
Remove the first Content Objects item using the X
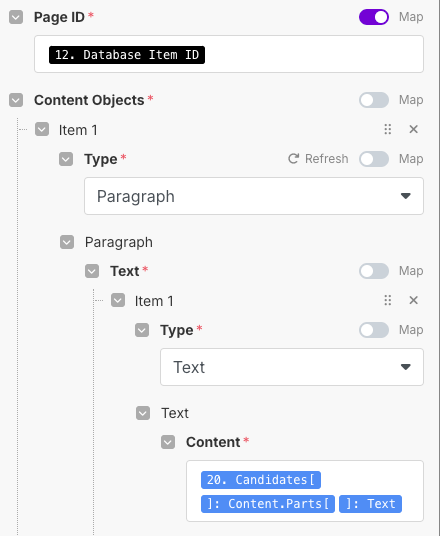click(413, 130)
